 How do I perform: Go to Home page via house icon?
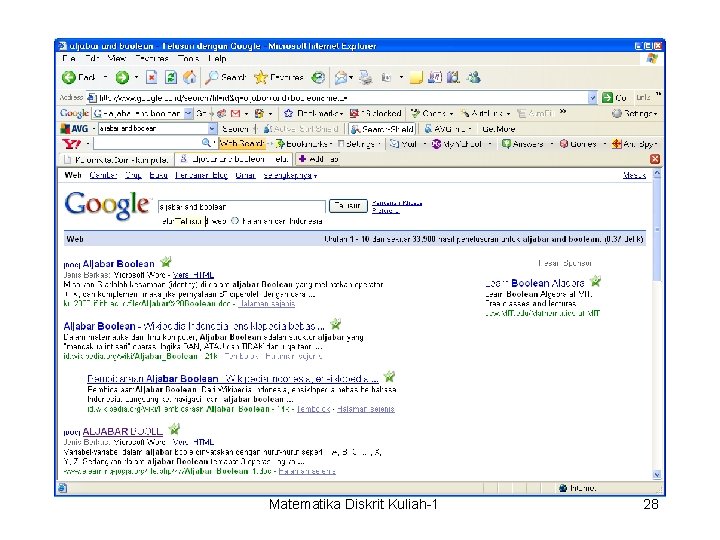click(x=190, y=78)
